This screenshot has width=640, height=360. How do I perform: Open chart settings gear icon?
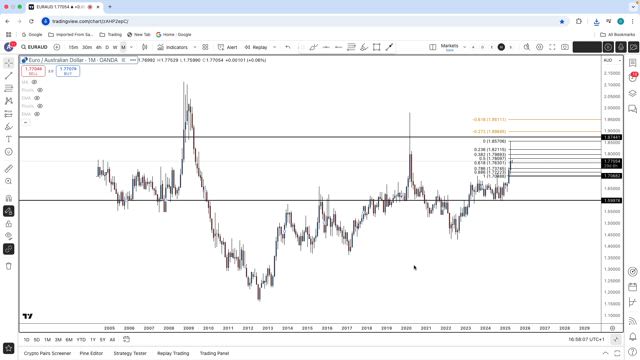point(540,47)
